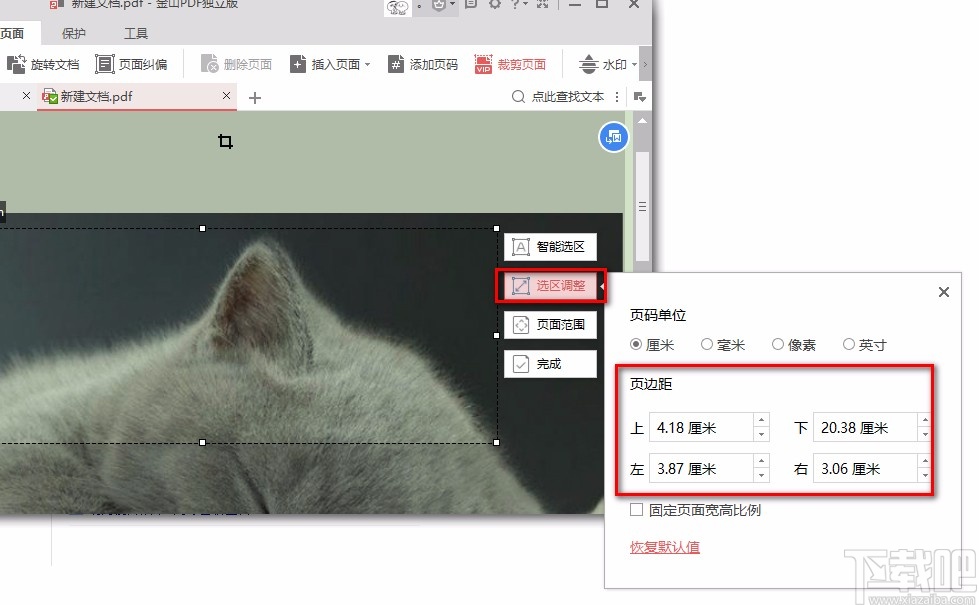Select the 旋转文档 rotate document tool
979x605 pixels.
(44, 63)
